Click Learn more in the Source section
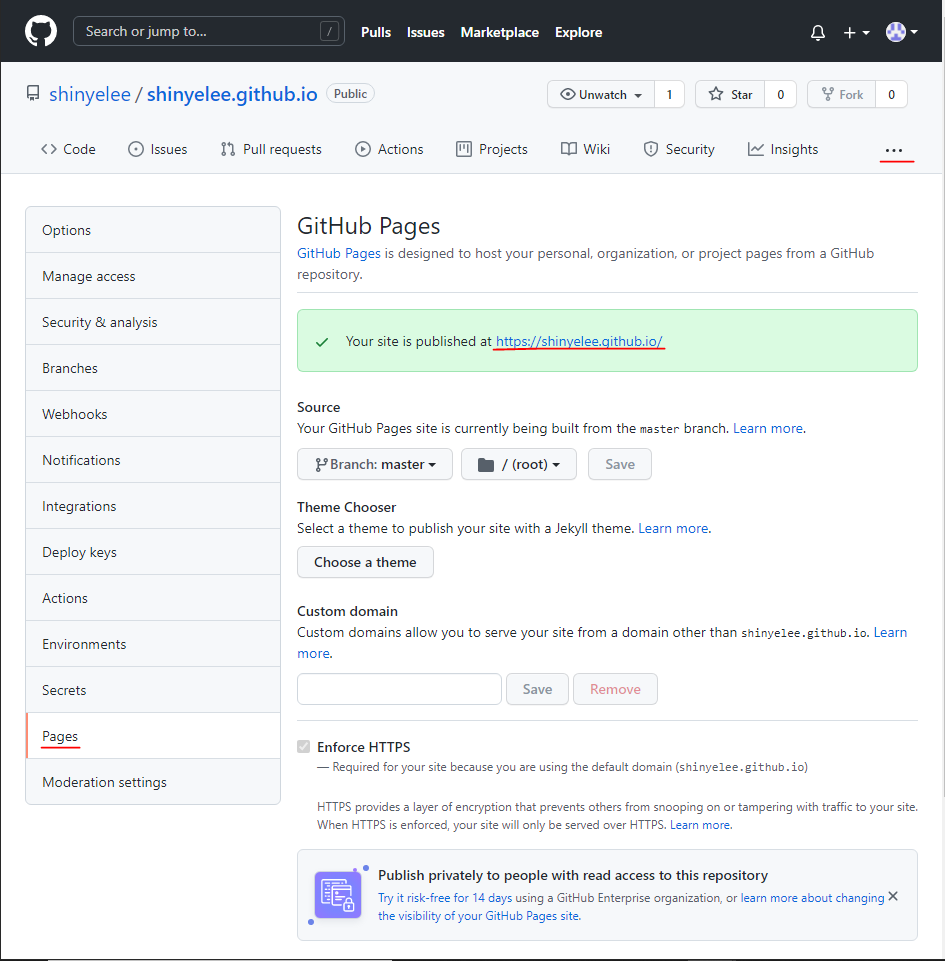This screenshot has width=945, height=961. (x=768, y=428)
